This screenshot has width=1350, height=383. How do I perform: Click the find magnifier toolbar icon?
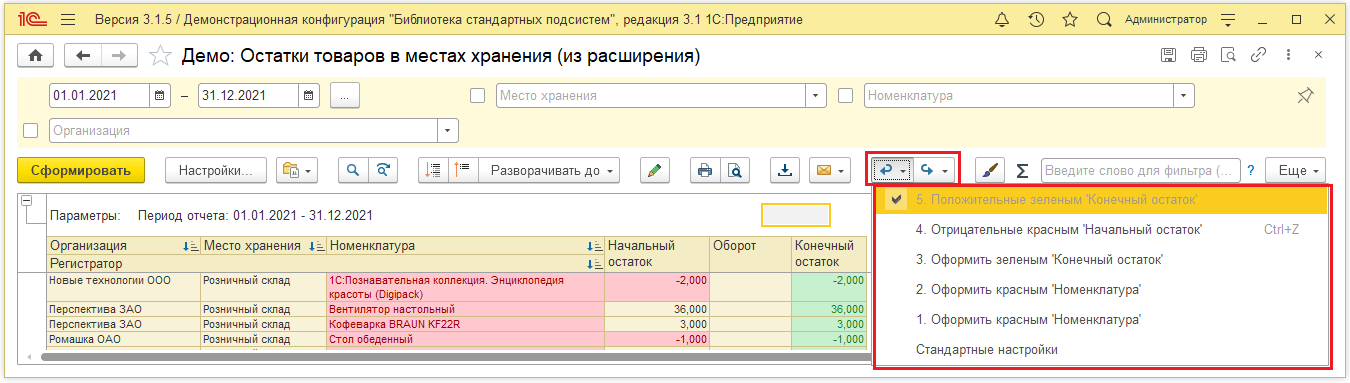tap(353, 170)
